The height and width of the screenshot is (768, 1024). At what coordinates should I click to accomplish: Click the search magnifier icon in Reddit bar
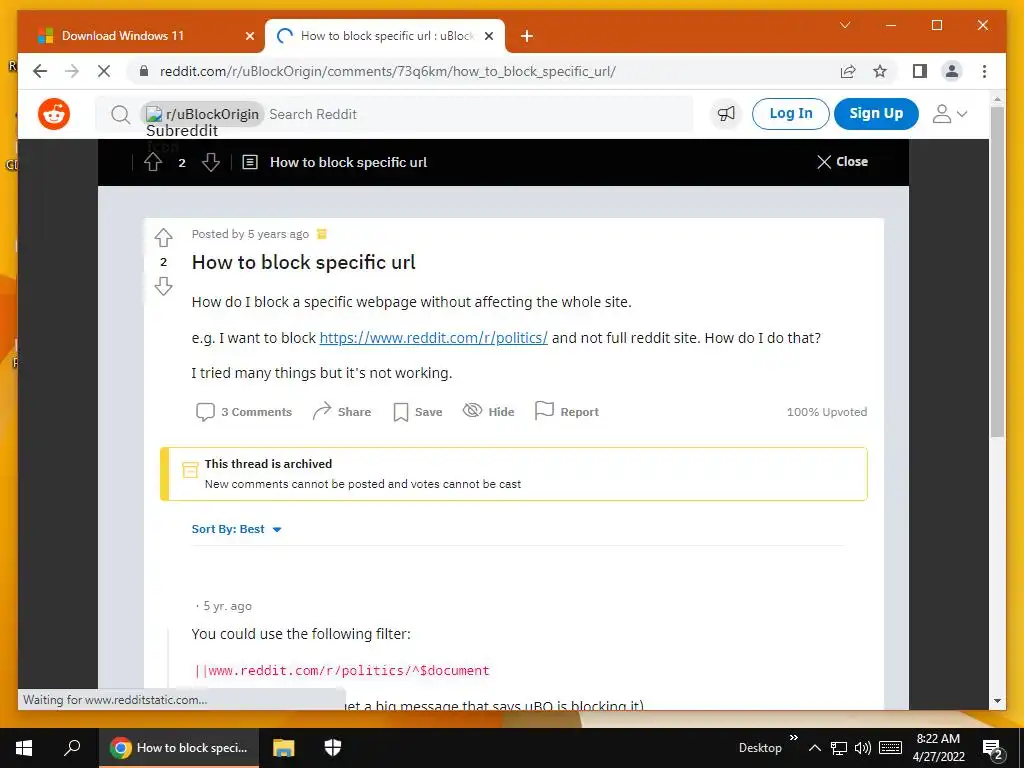(120, 114)
